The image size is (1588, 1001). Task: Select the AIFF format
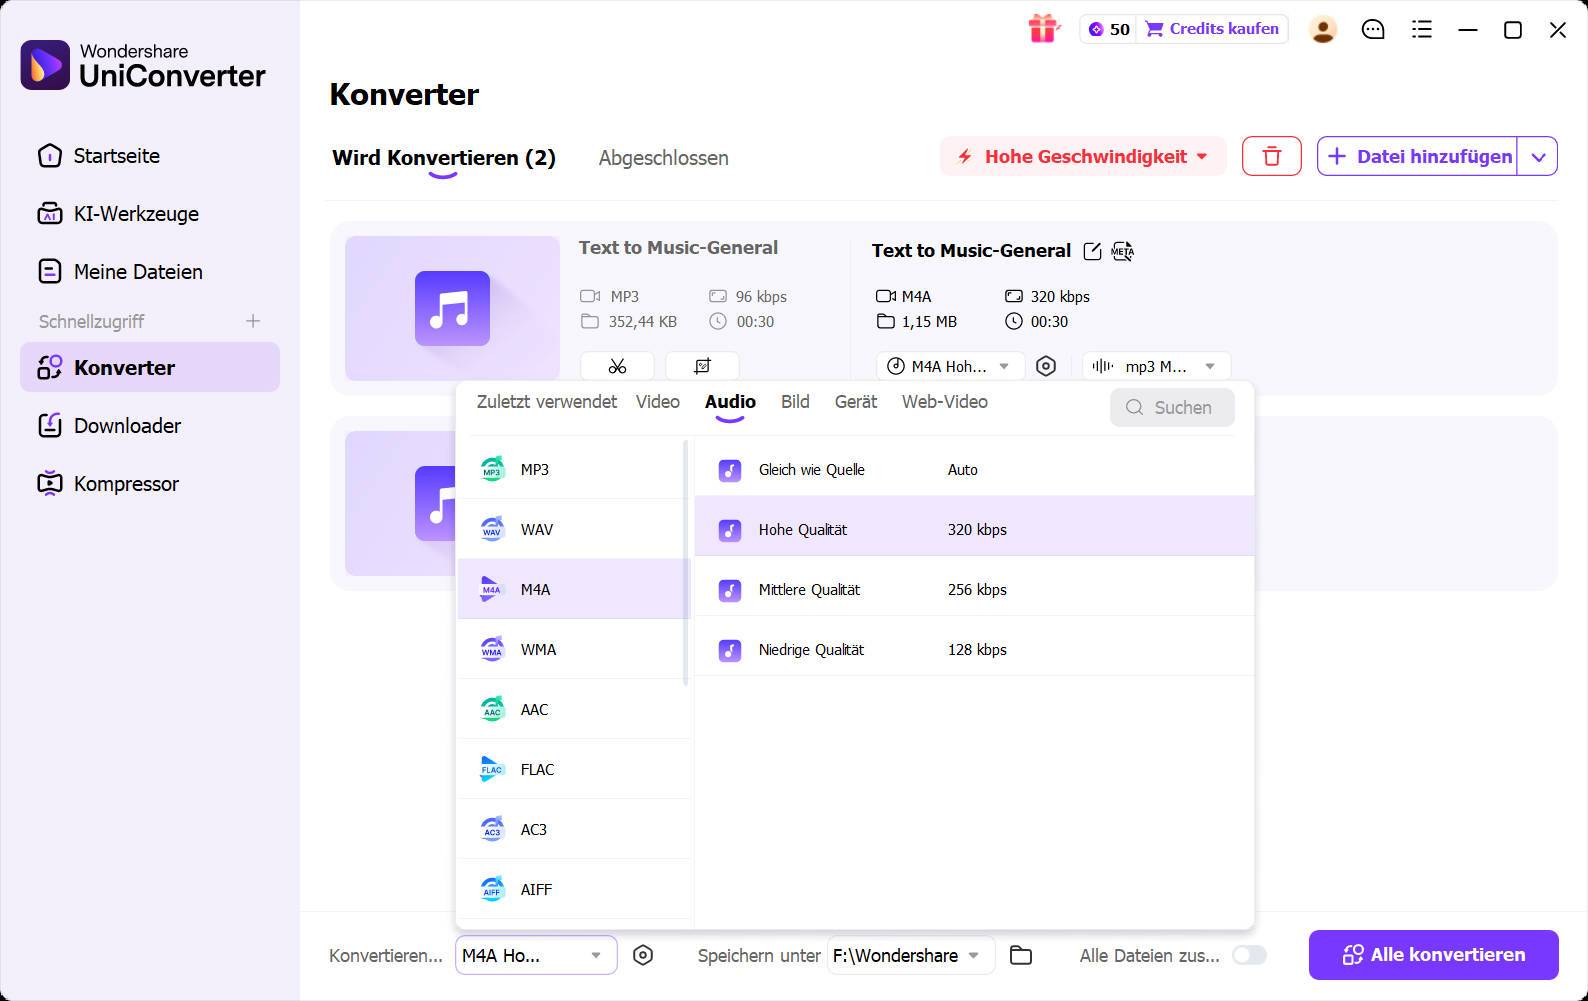(575, 889)
